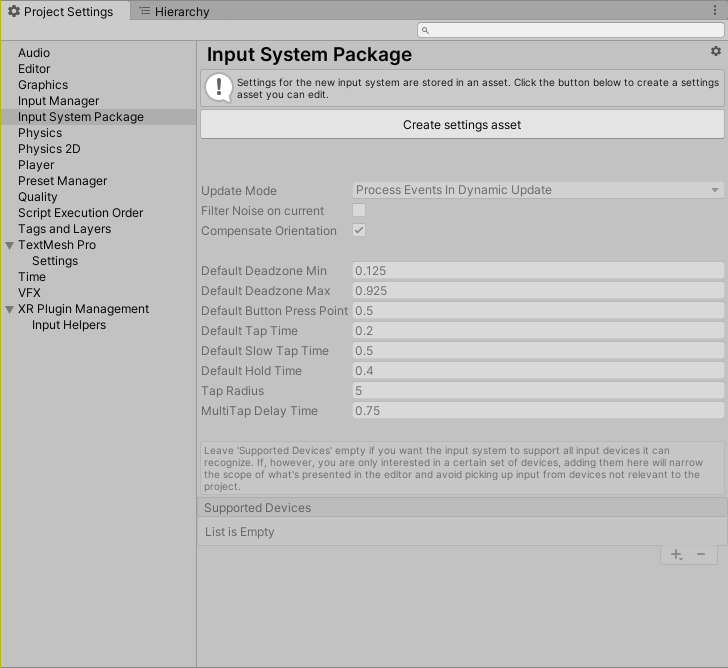Click the Default Hold Time field
This screenshot has height=668, width=728.
coord(538,370)
